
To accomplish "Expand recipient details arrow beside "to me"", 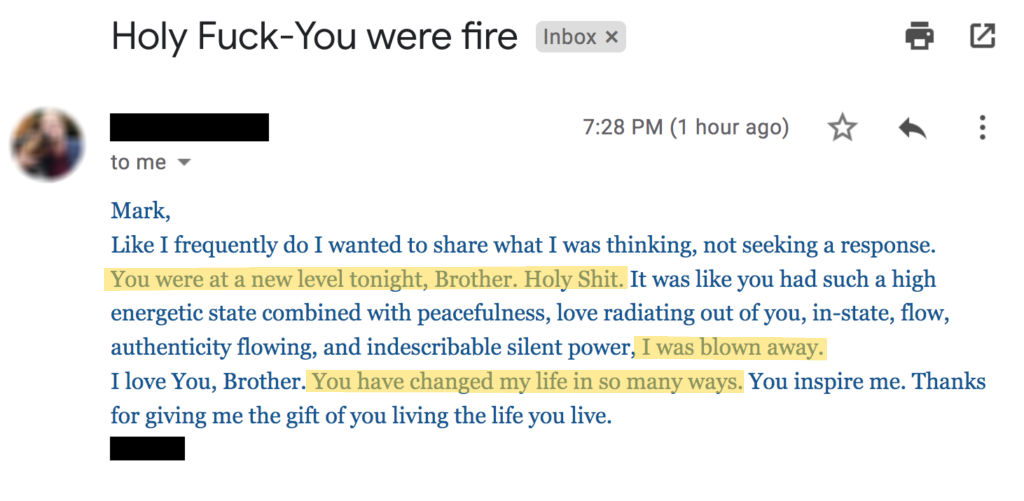I will point(183,162).
